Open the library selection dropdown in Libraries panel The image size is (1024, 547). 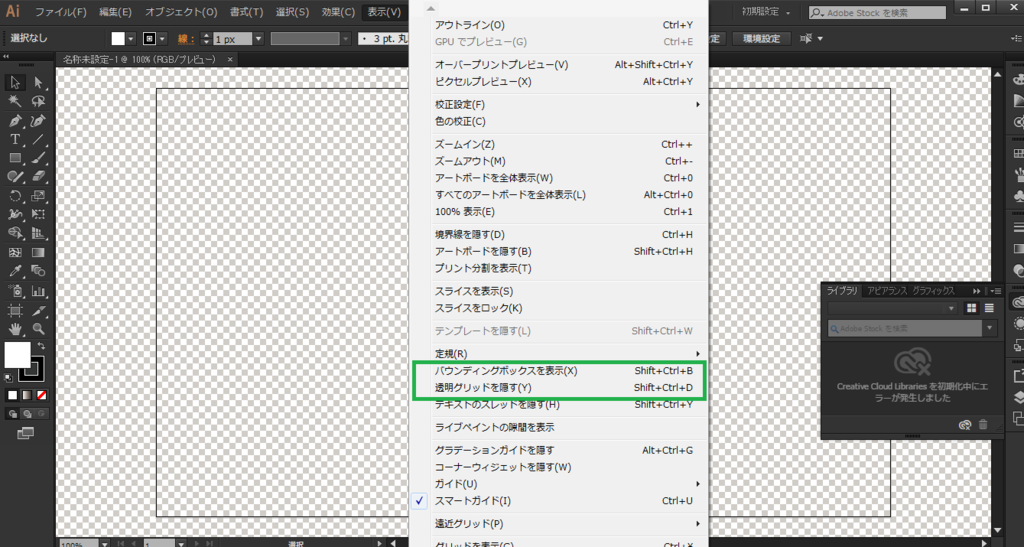(x=892, y=308)
